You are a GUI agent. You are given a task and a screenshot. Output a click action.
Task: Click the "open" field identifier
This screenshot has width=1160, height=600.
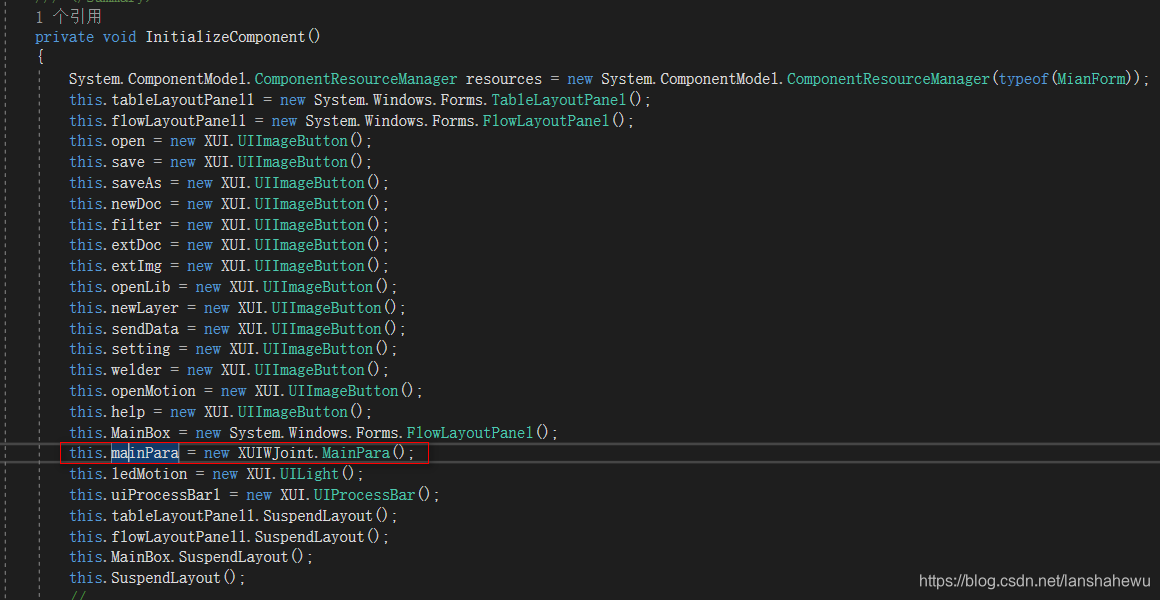[128, 141]
